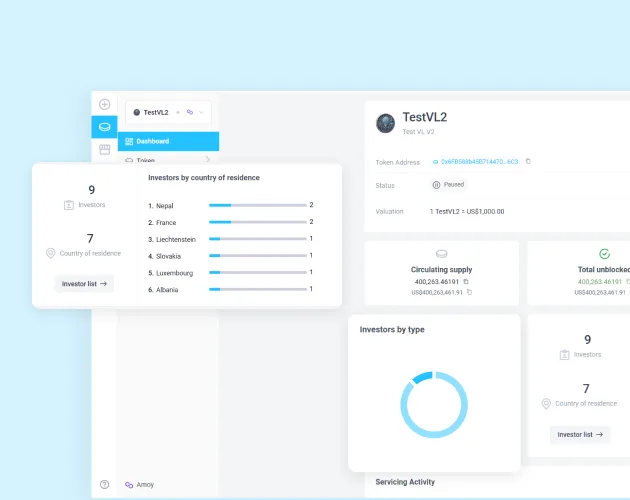Click the green Total unblocked amount
This screenshot has height=500, width=630.
[x=600, y=282]
